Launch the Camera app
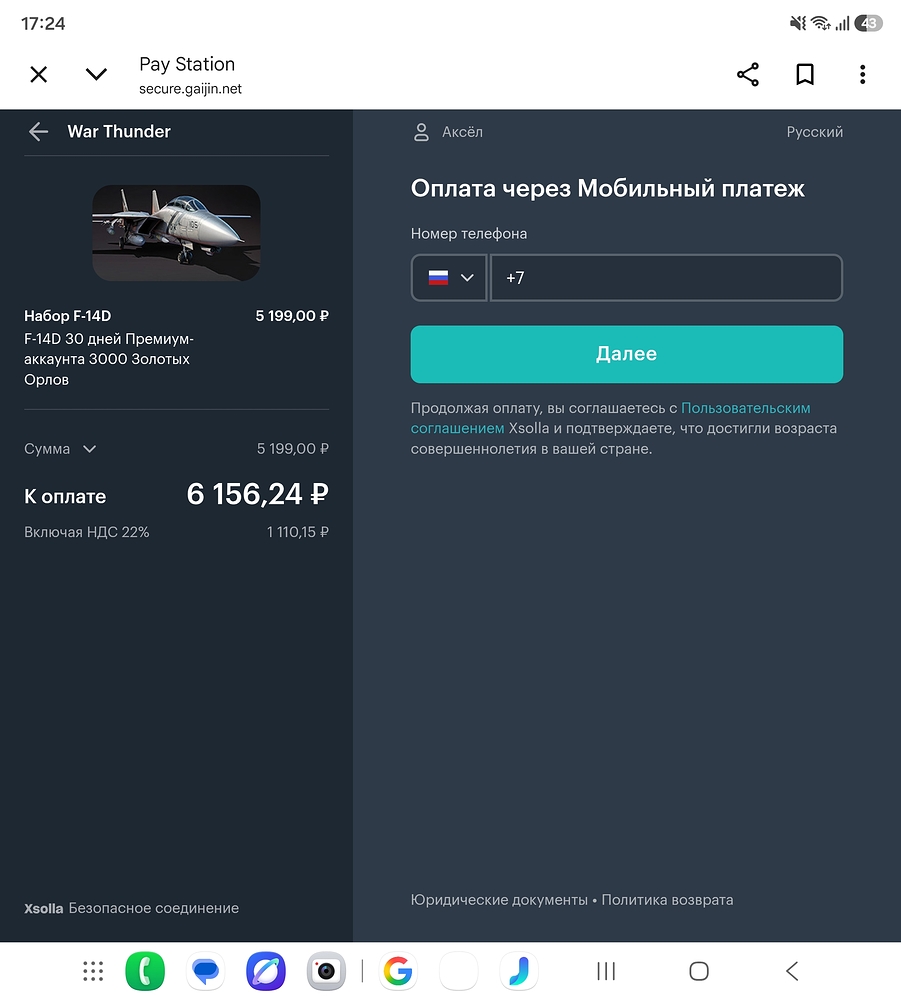The width and height of the screenshot is (901, 1000). (x=326, y=971)
